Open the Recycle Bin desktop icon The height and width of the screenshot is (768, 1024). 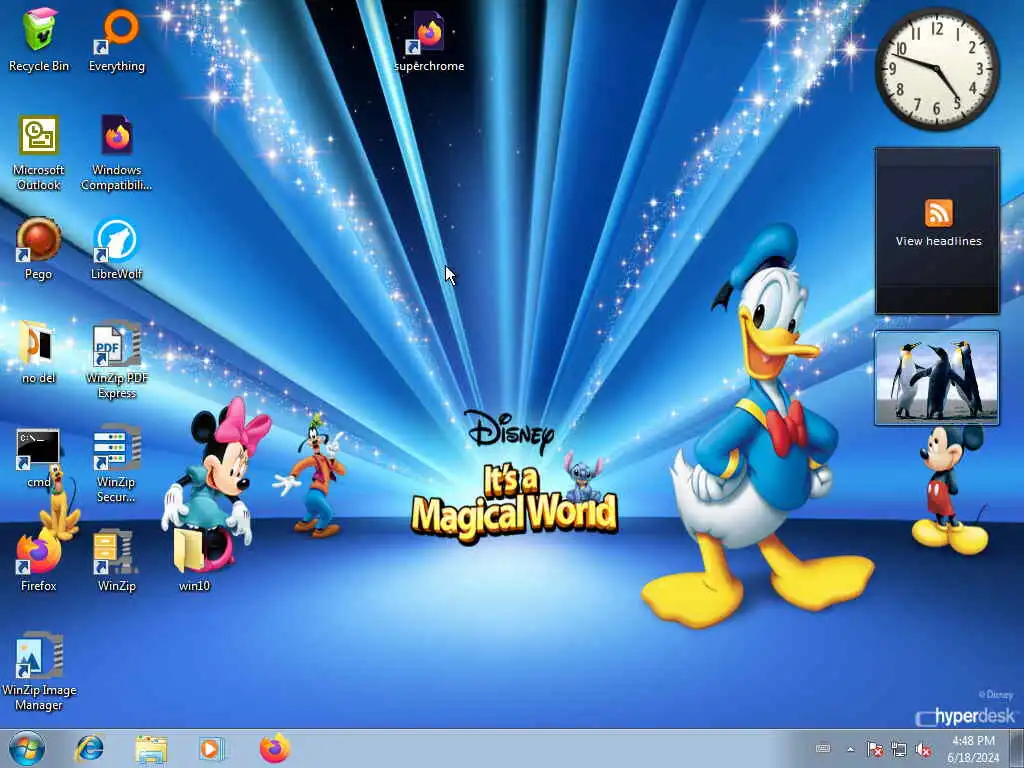pyautogui.click(x=39, y=39)
